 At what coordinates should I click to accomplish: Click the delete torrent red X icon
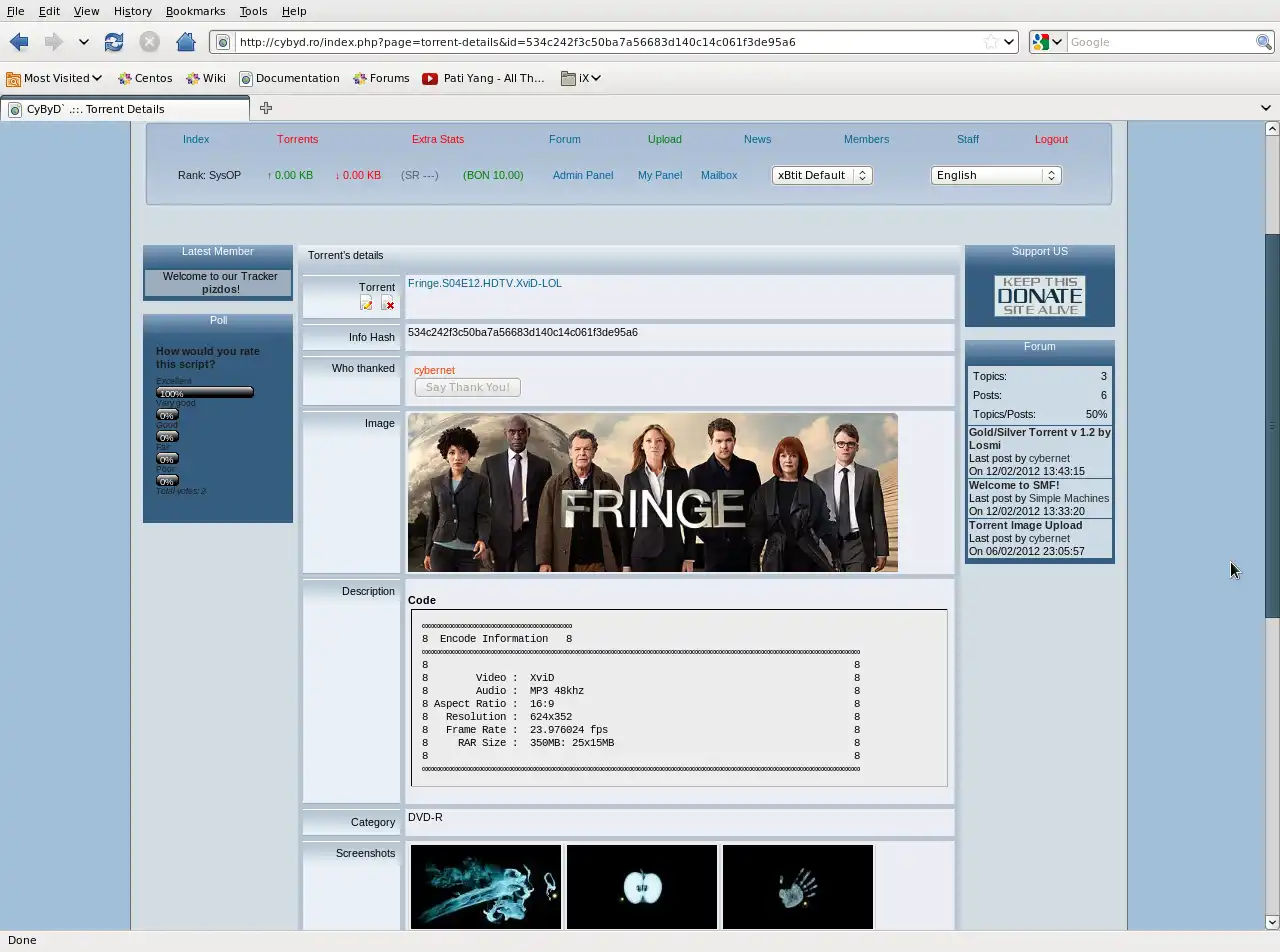tap(388, 303)
